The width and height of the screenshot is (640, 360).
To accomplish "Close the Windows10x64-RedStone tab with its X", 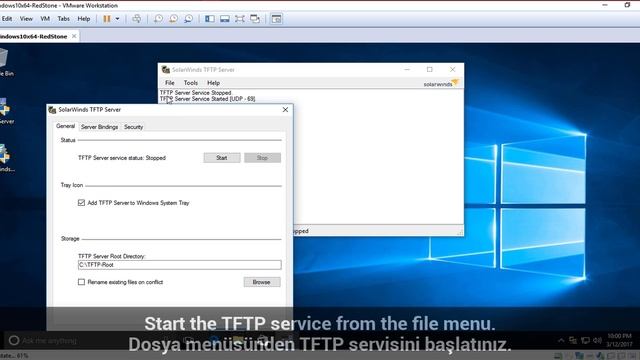I will click(x=74, y=36).
